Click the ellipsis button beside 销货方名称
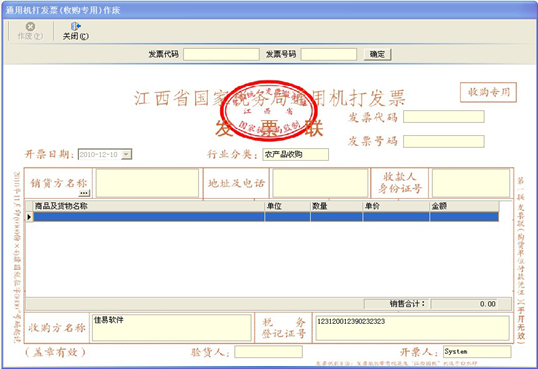Viewport: 538px width, 369px height. tap(84, 193)
